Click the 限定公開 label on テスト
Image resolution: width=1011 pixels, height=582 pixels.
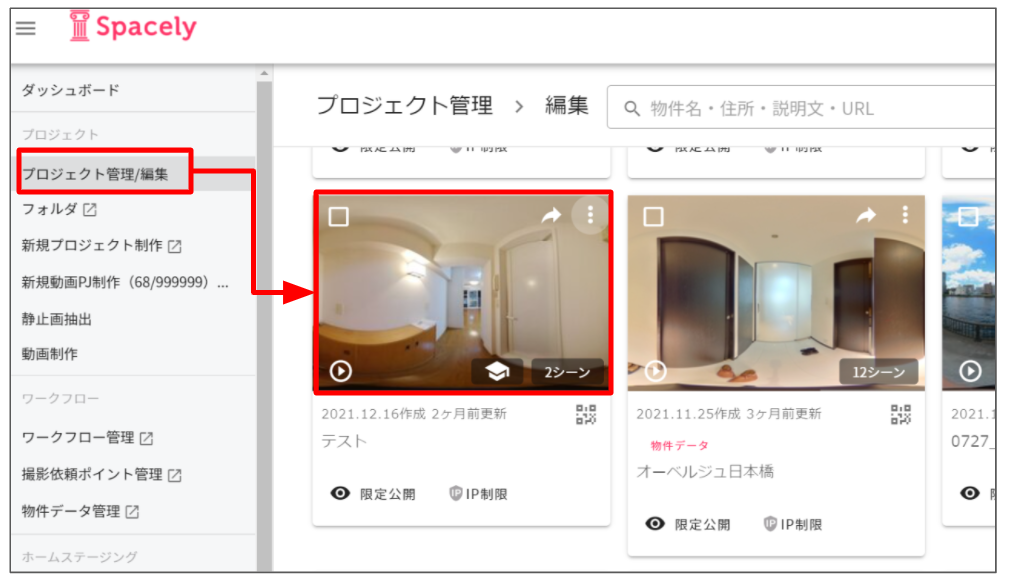388,494
